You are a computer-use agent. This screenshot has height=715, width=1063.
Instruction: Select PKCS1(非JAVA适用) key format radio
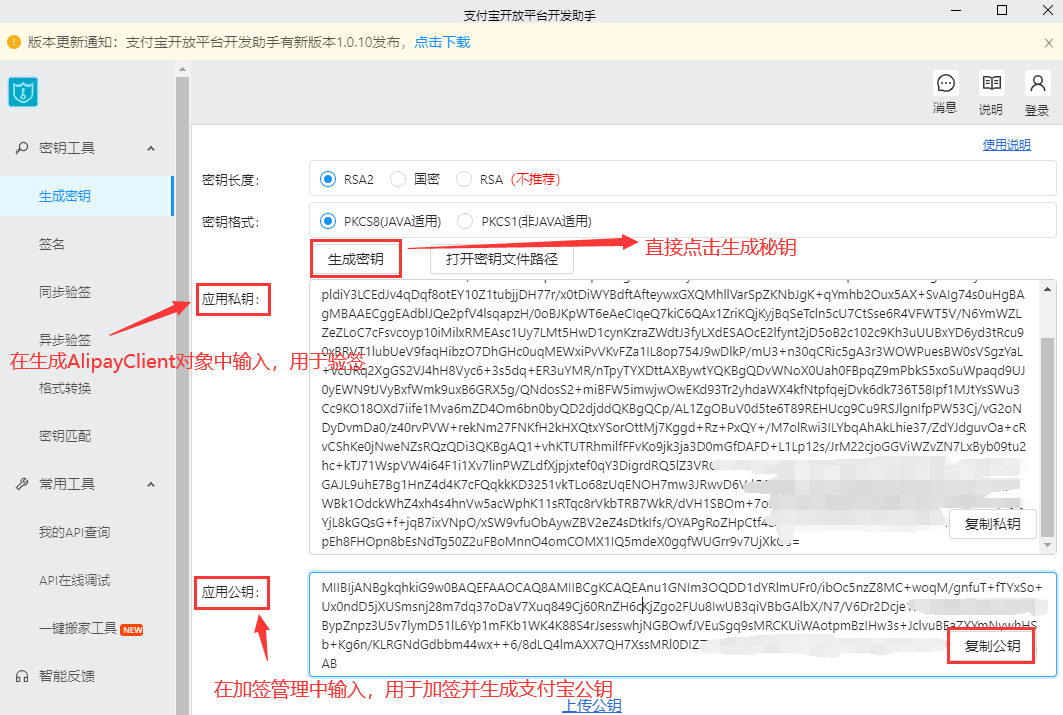coord(465,221)
